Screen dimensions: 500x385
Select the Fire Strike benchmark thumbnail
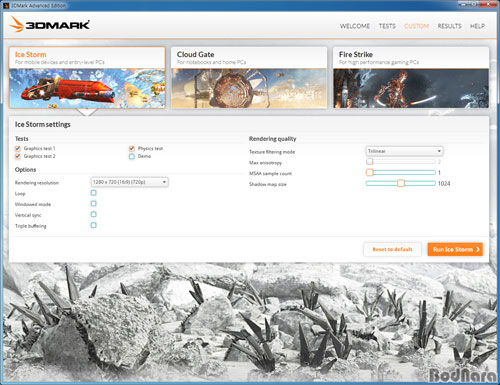pyautogui.click(x=411, y=88)
